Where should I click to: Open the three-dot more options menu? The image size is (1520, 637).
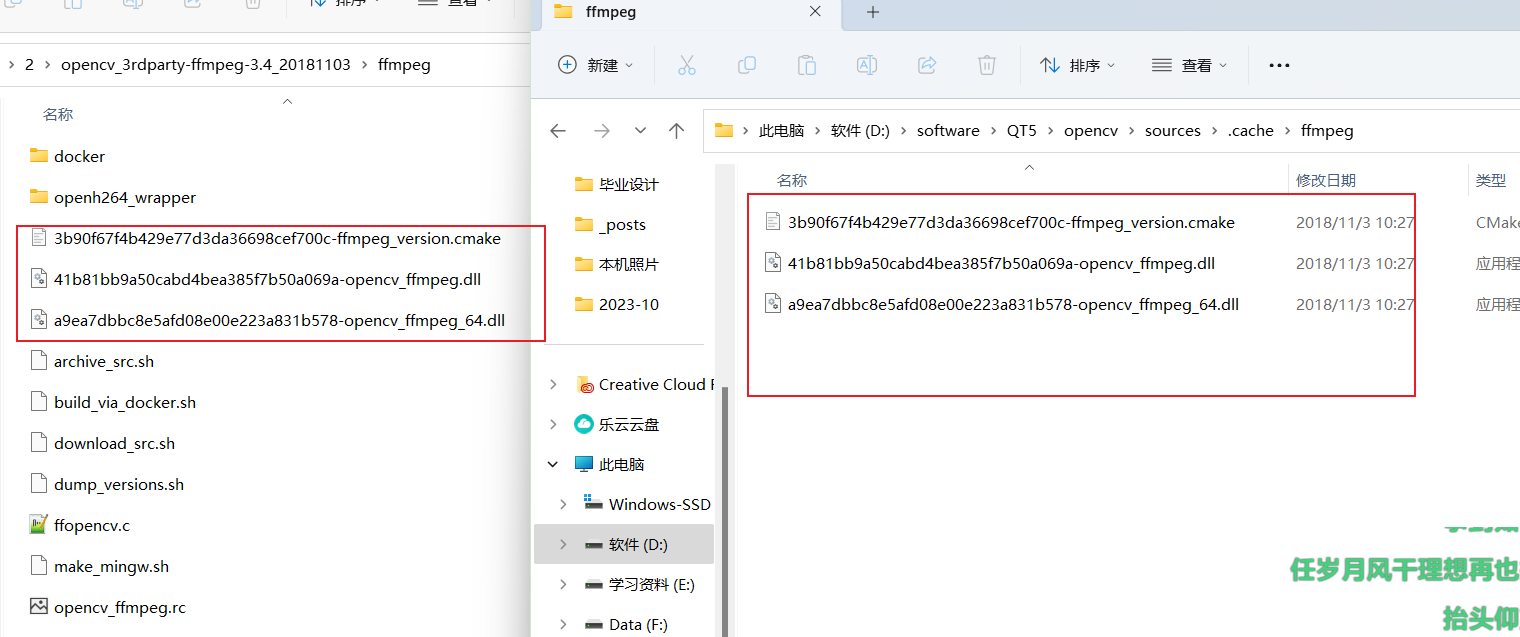(x=1279, y=65)
